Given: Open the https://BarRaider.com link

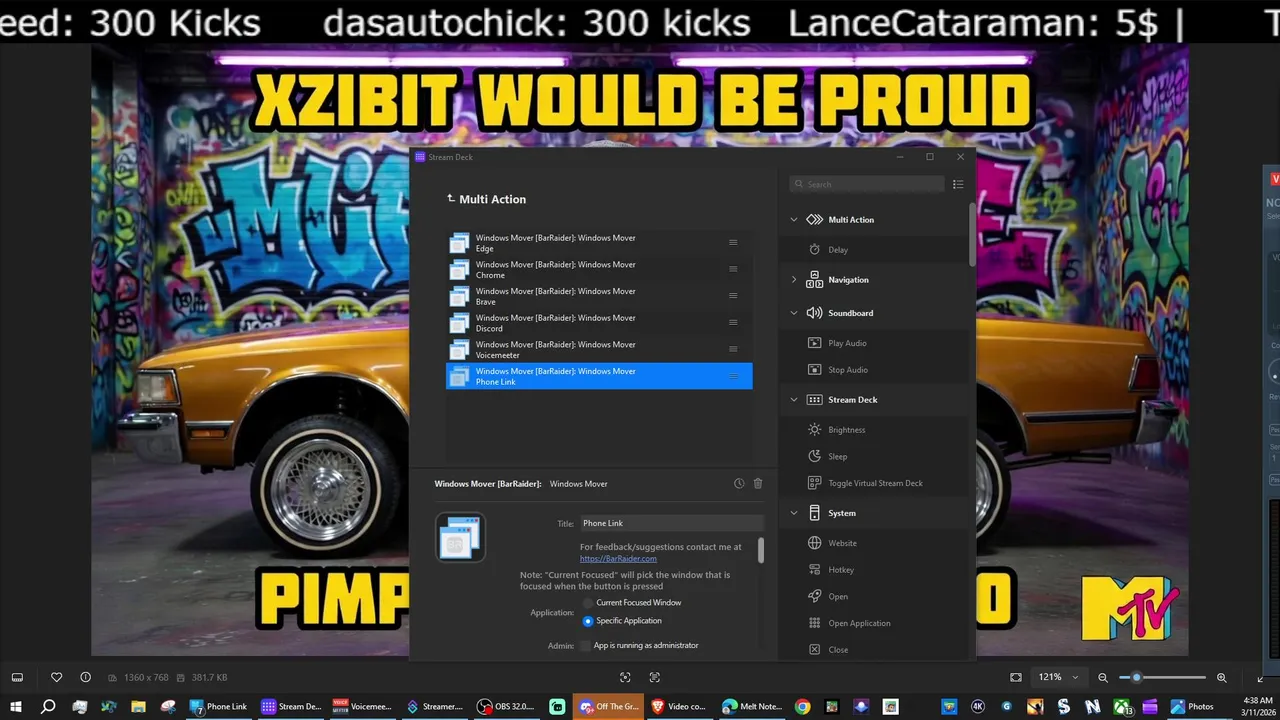Looking at the screenshot, I should point(618,559).
